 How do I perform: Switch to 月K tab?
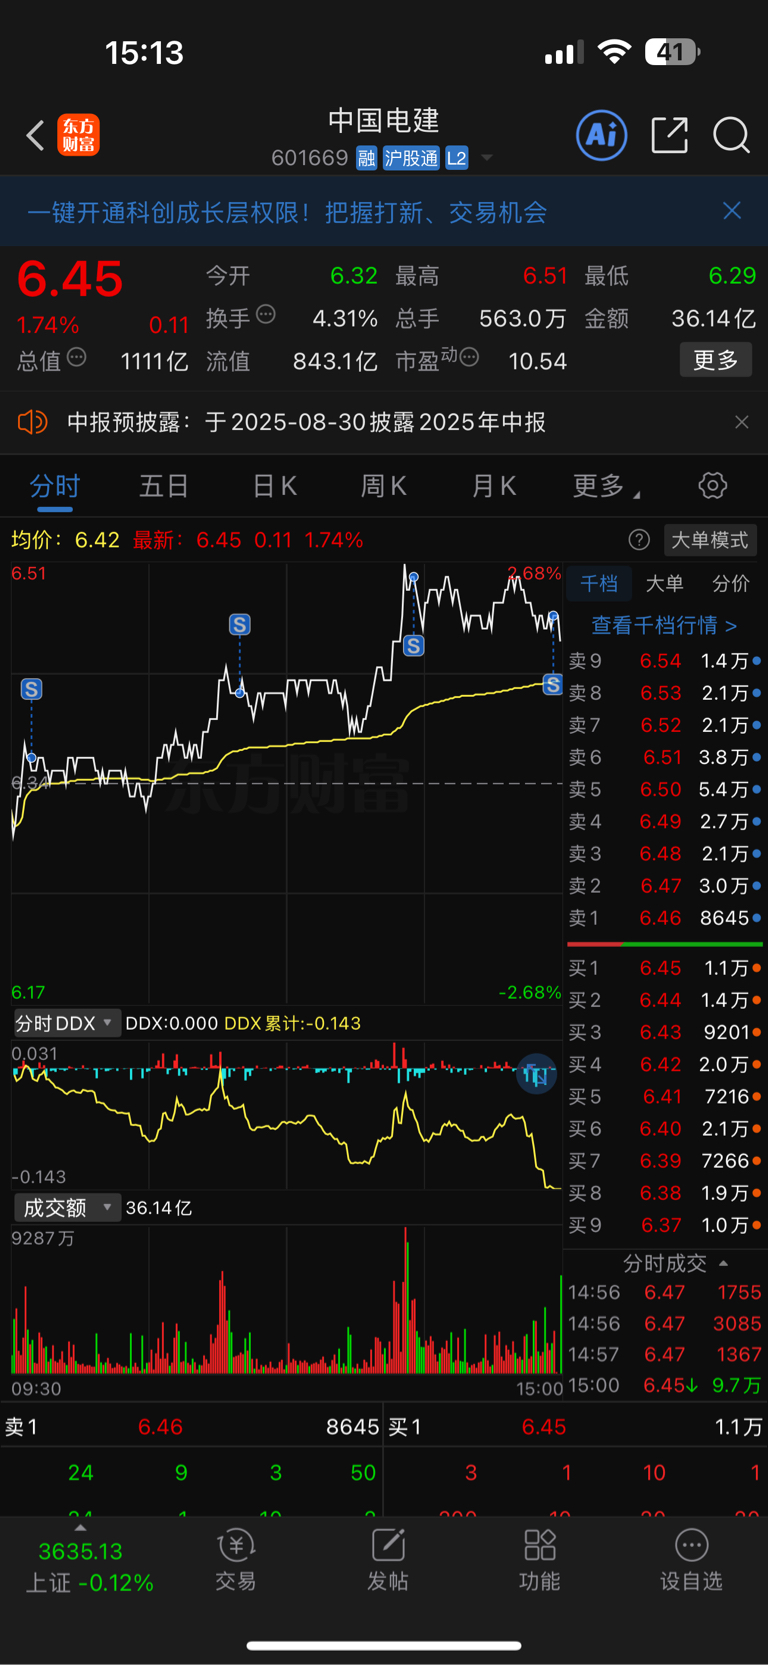point(494,486)
